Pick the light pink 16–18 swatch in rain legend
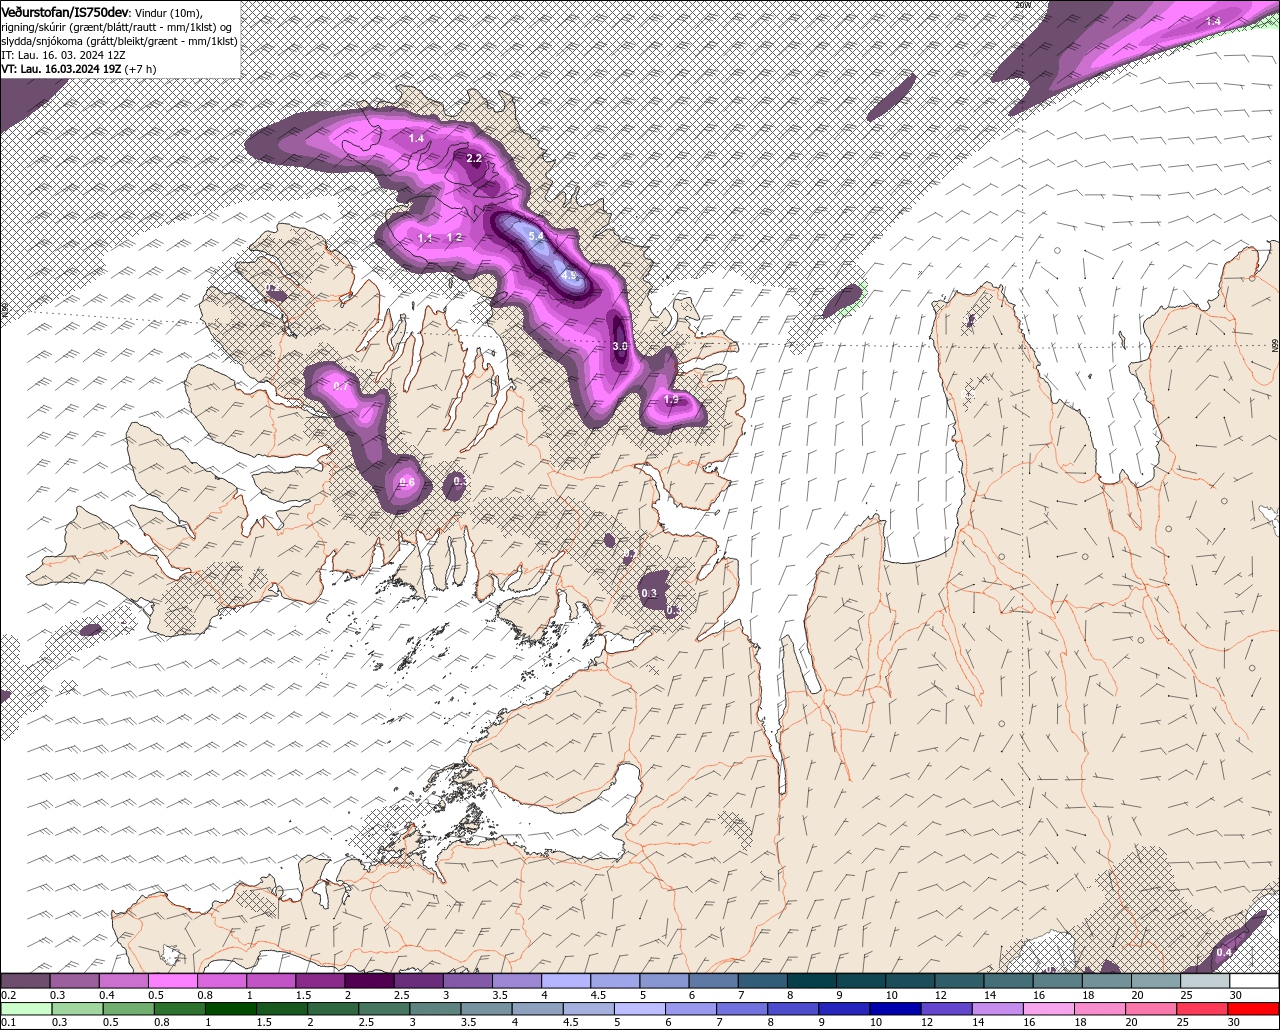 (1050, 1009)
